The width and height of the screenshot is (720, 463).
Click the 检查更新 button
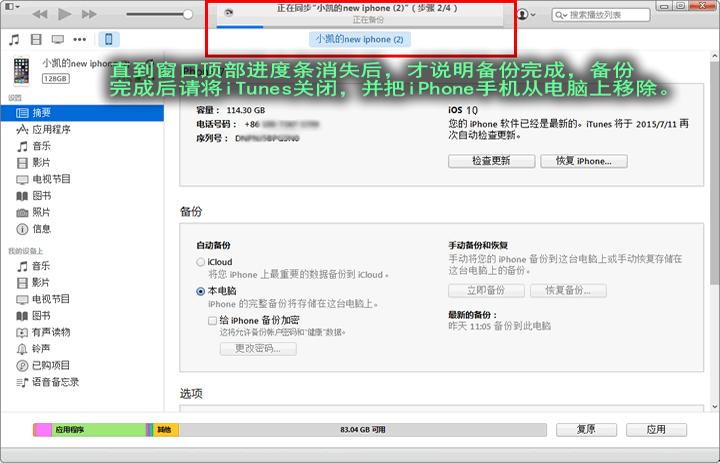491,161
